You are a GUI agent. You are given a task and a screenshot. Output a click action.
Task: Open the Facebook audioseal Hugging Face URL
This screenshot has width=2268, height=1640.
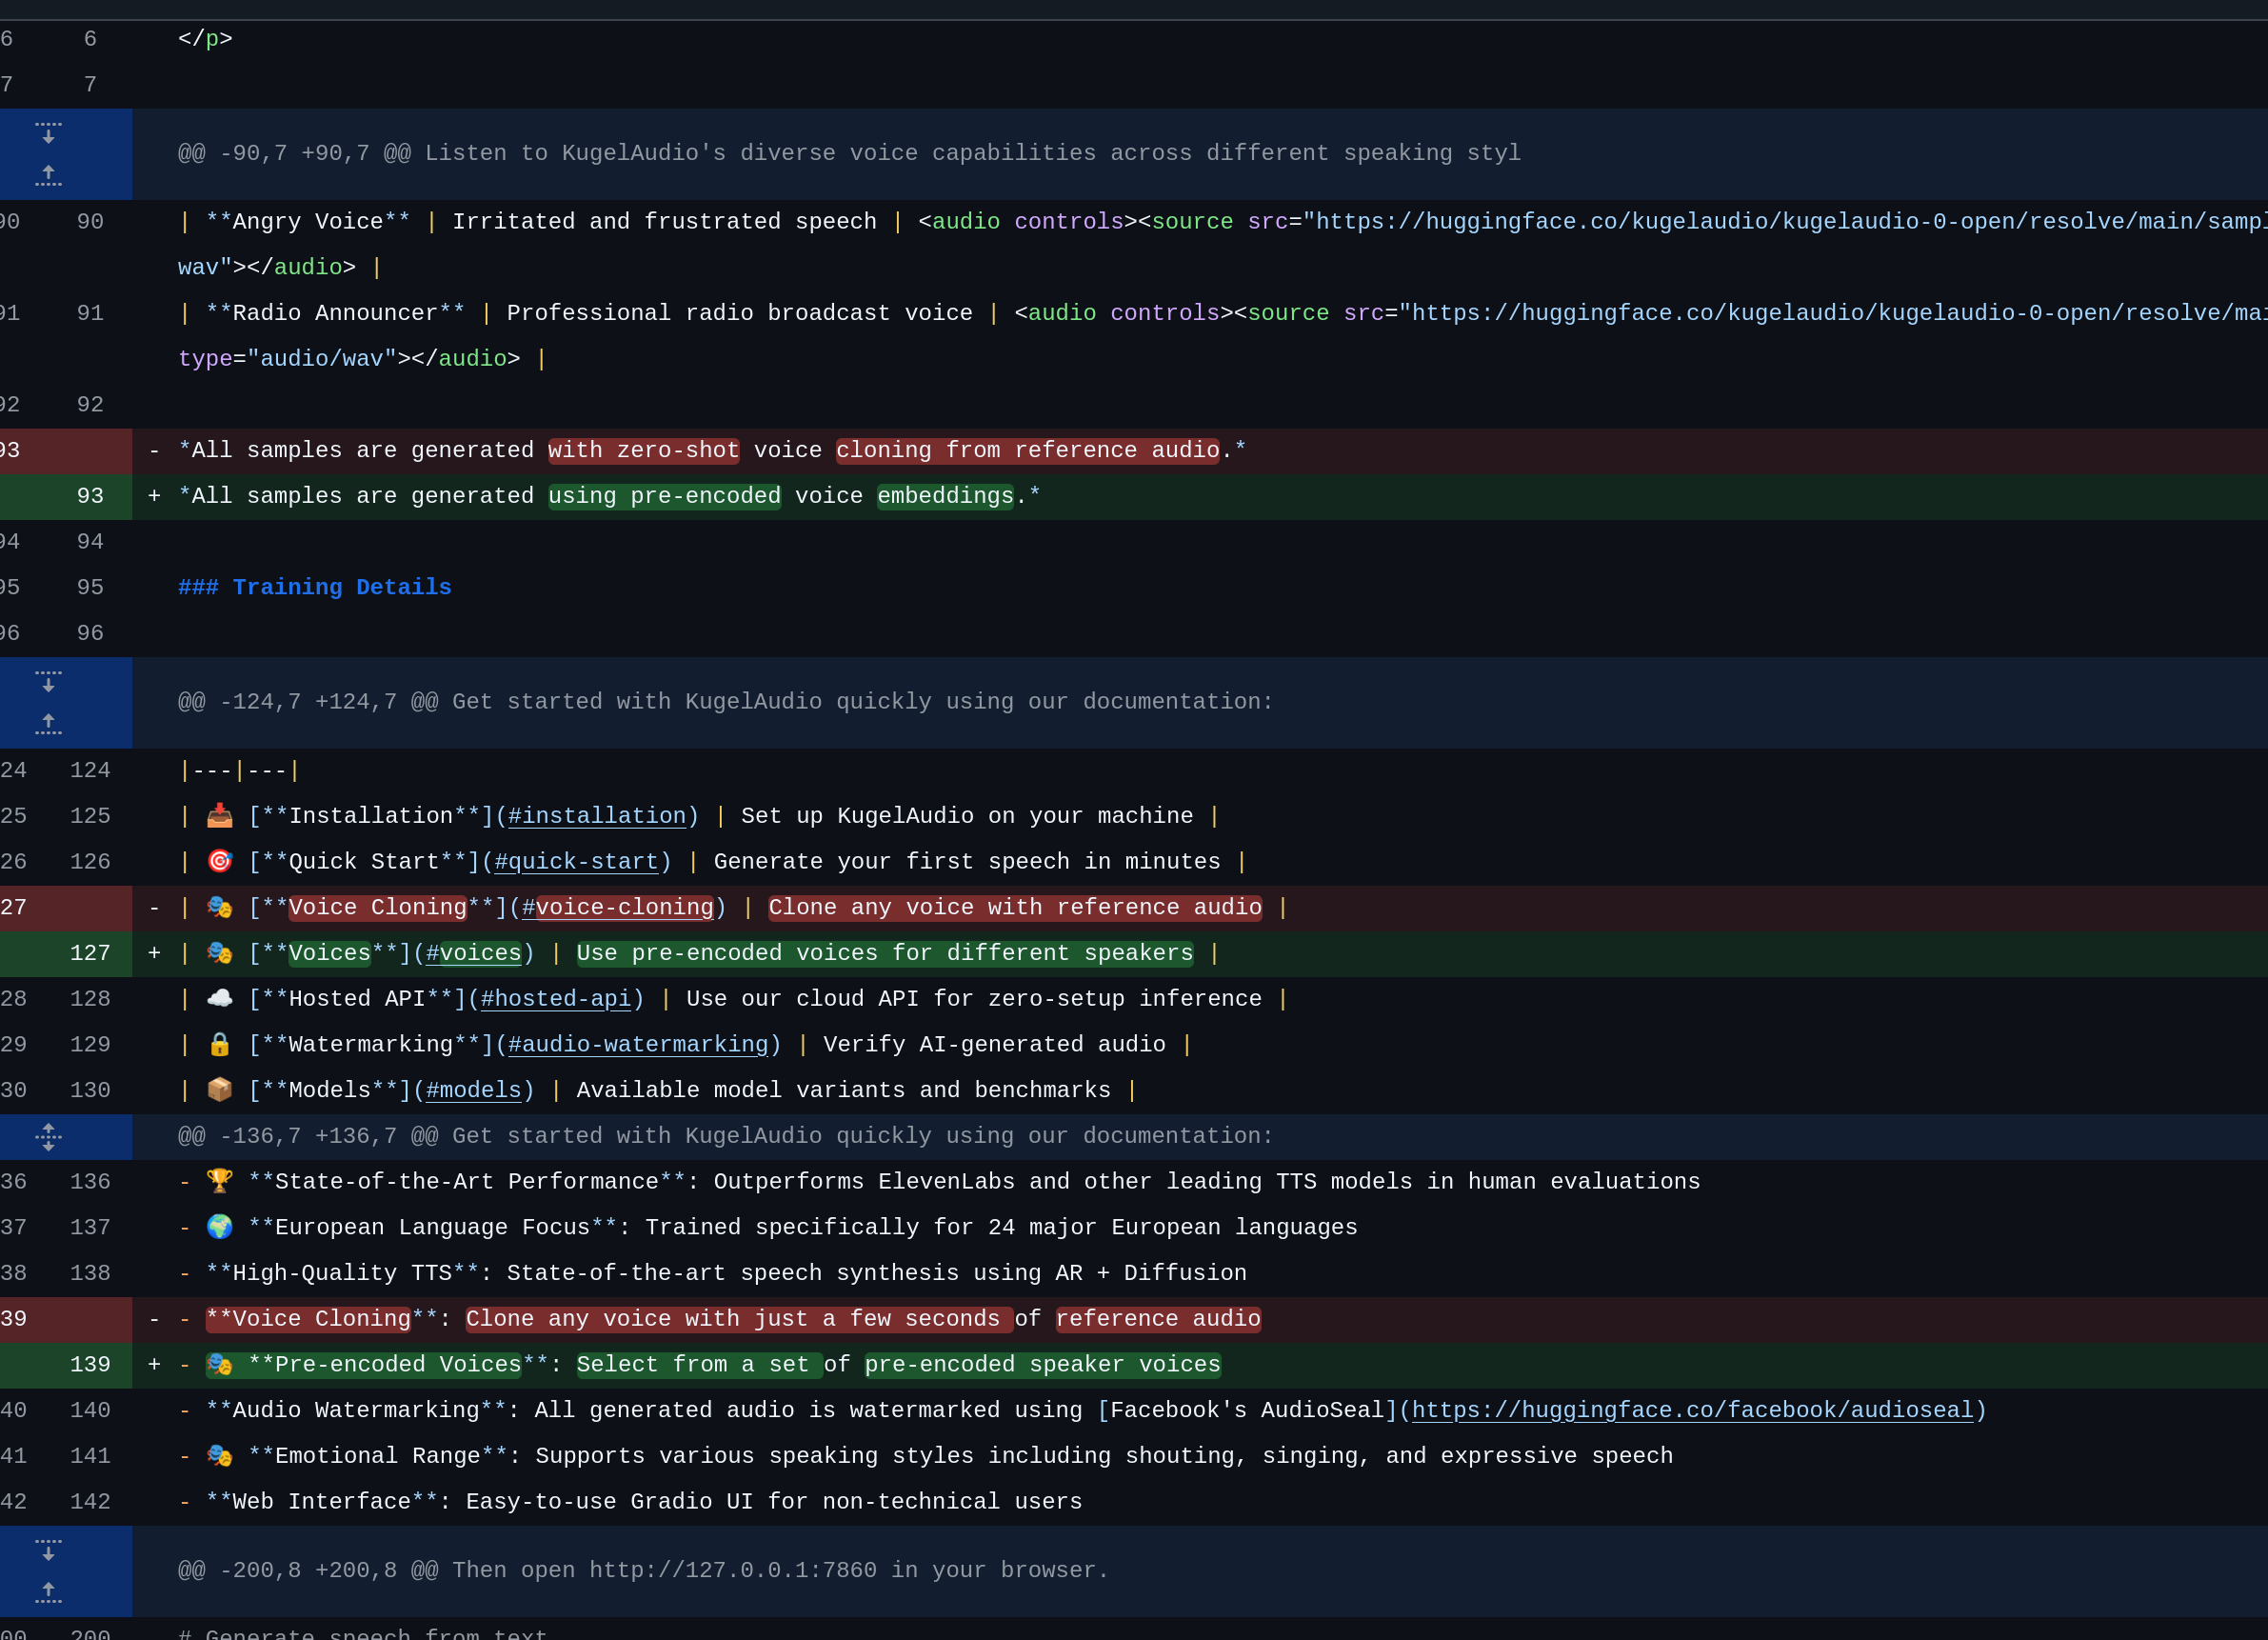[x=1692, y=1411]
